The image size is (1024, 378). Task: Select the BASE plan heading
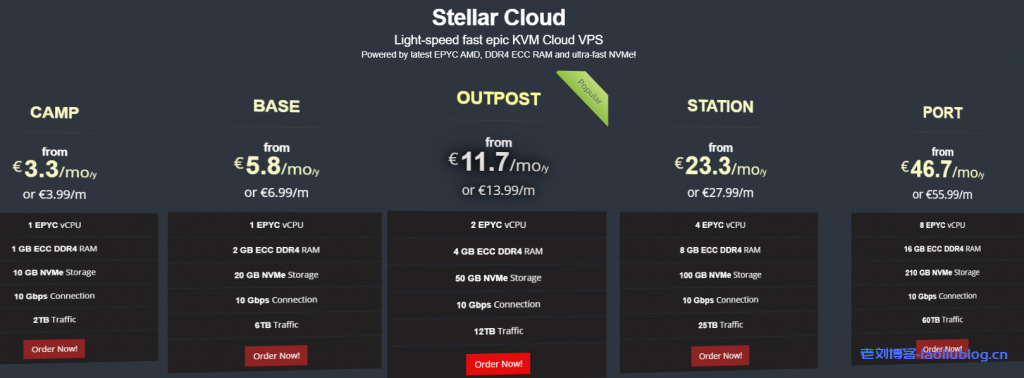click(276, 106)
